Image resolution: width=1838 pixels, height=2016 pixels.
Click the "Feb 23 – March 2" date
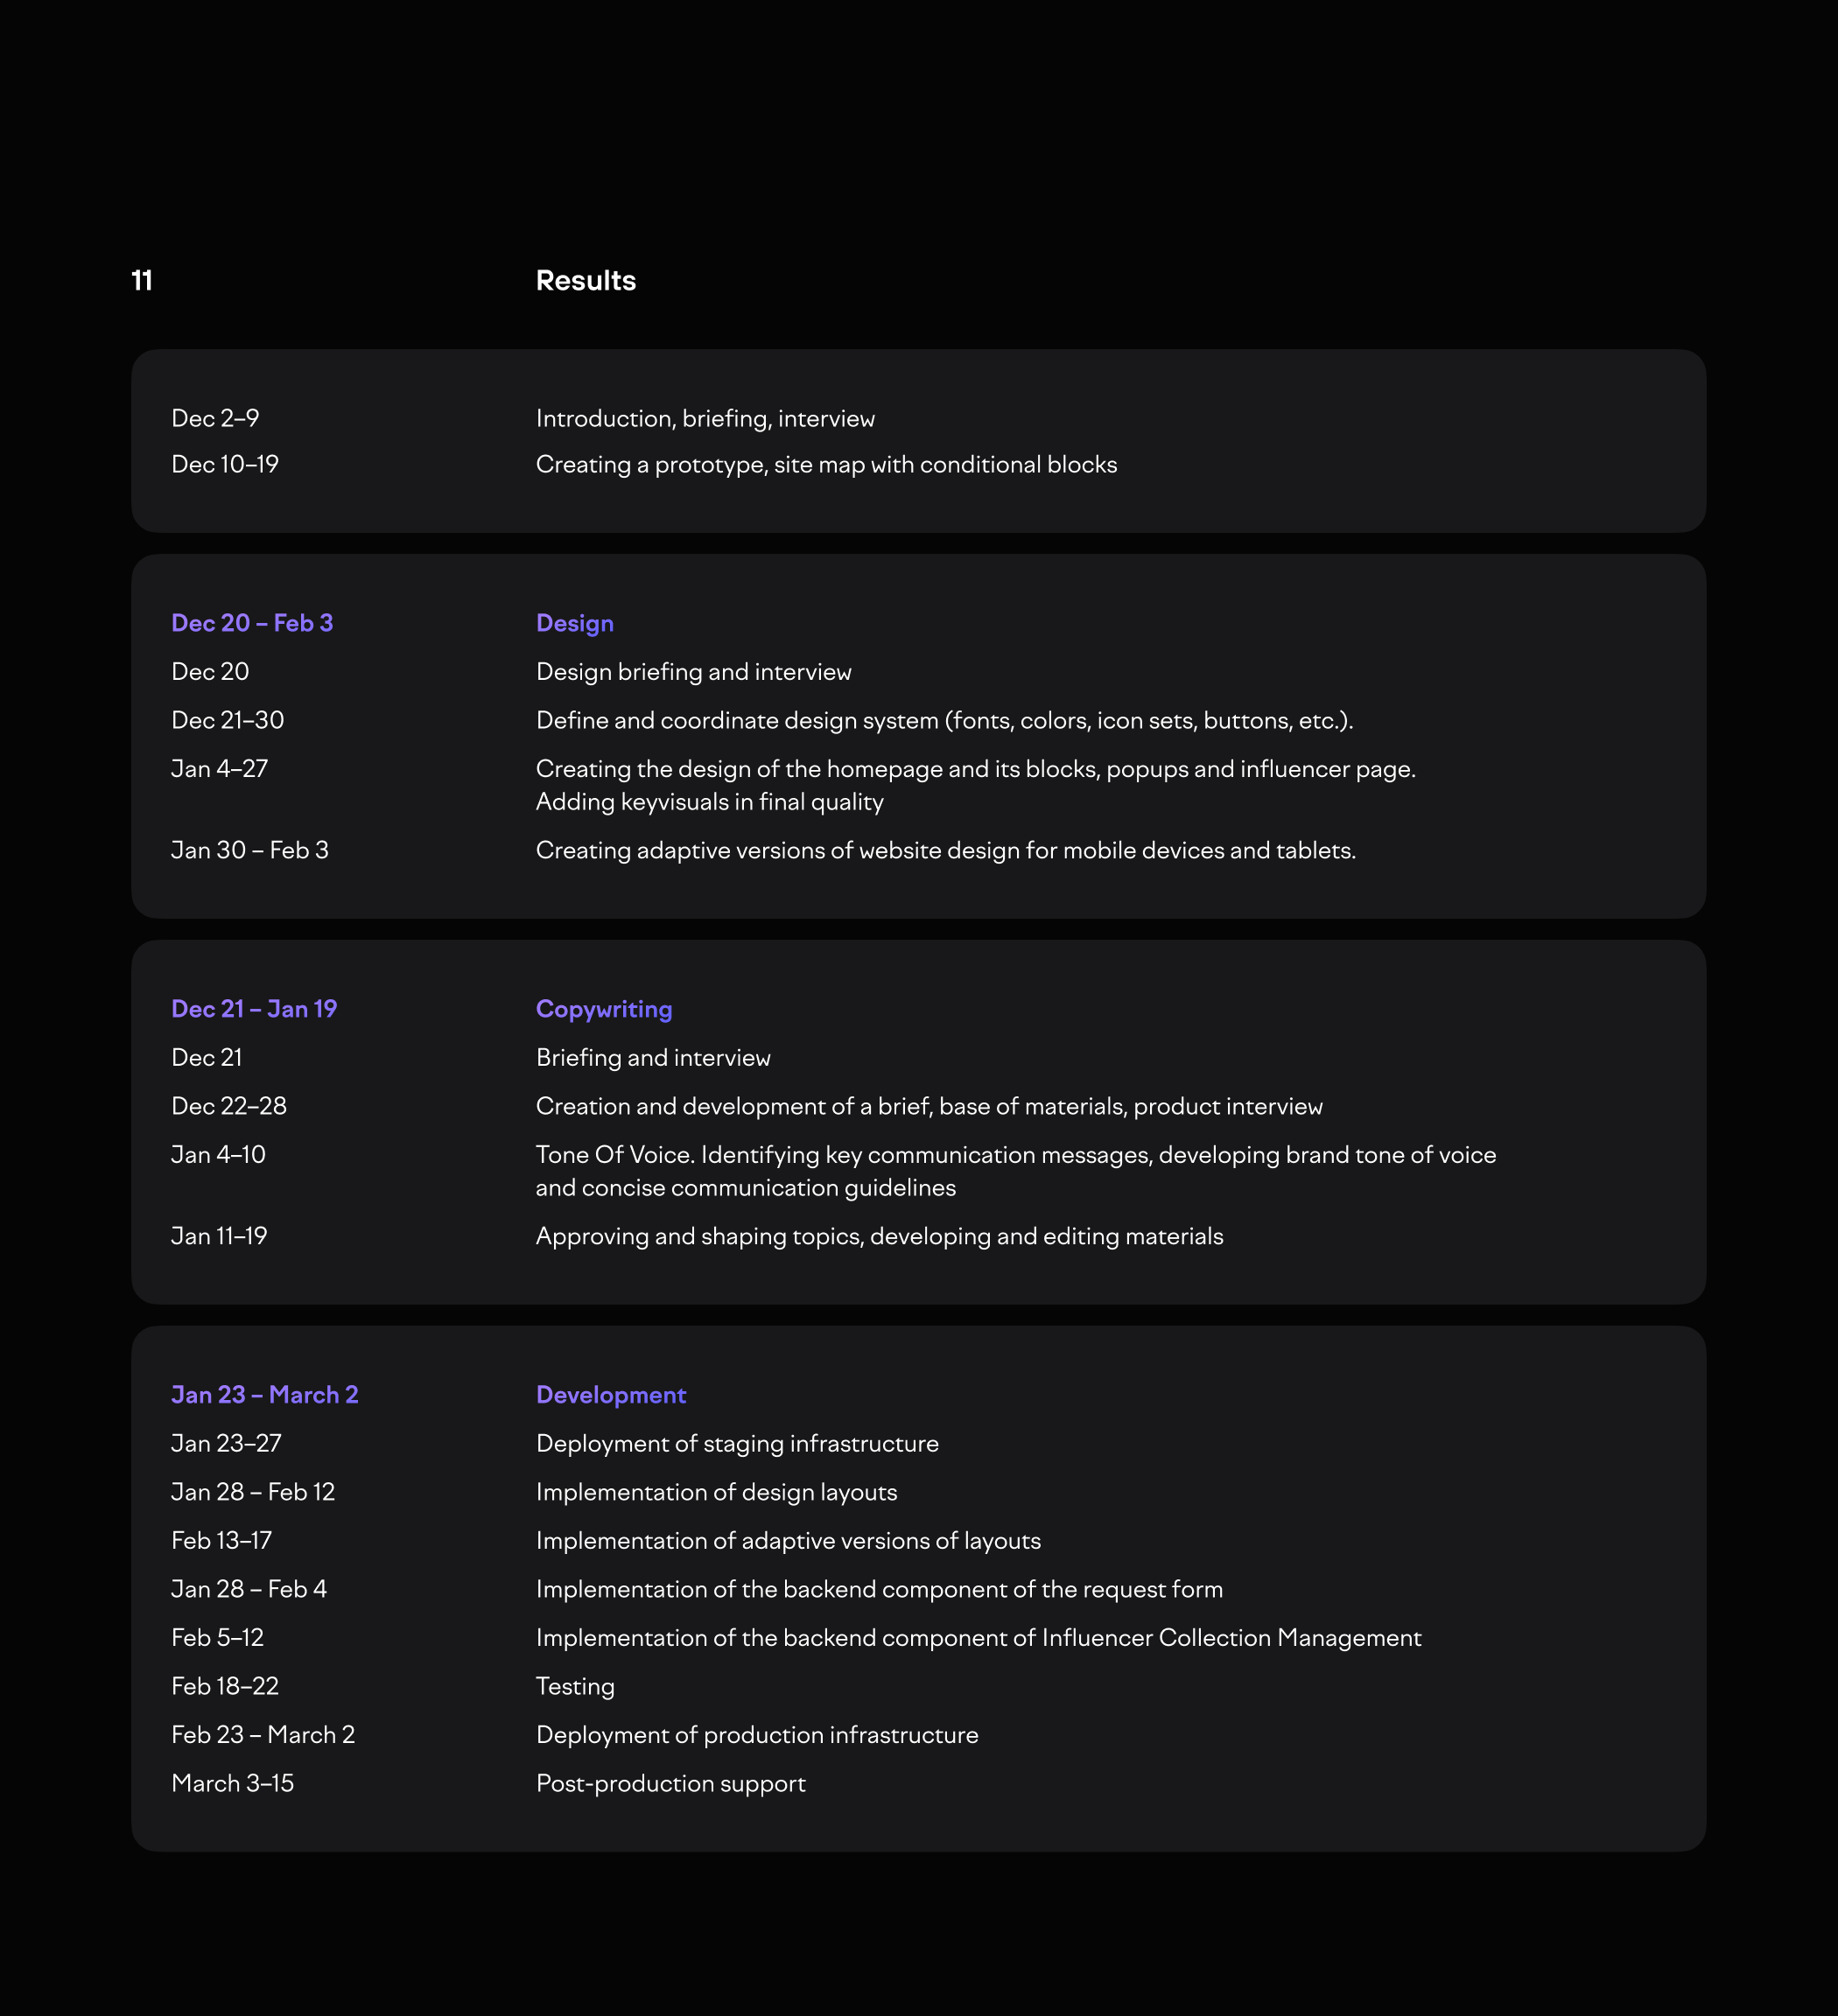(x=263, y=1735)
